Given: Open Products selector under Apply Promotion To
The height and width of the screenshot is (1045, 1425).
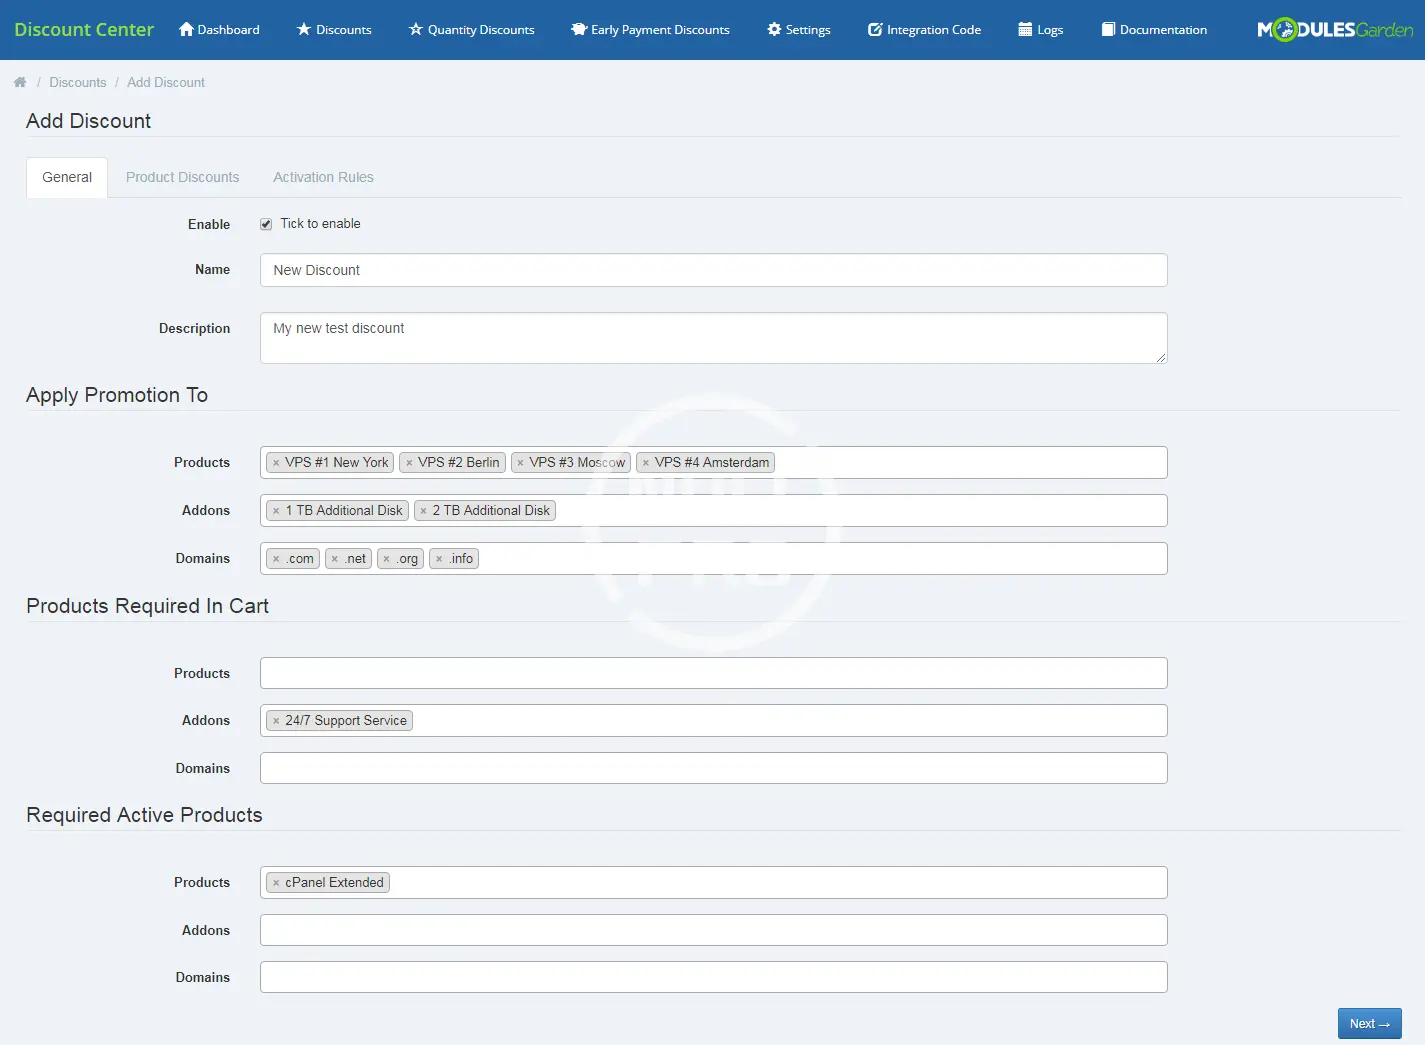Looking at the screenshot, I should (x=714, y=462).
